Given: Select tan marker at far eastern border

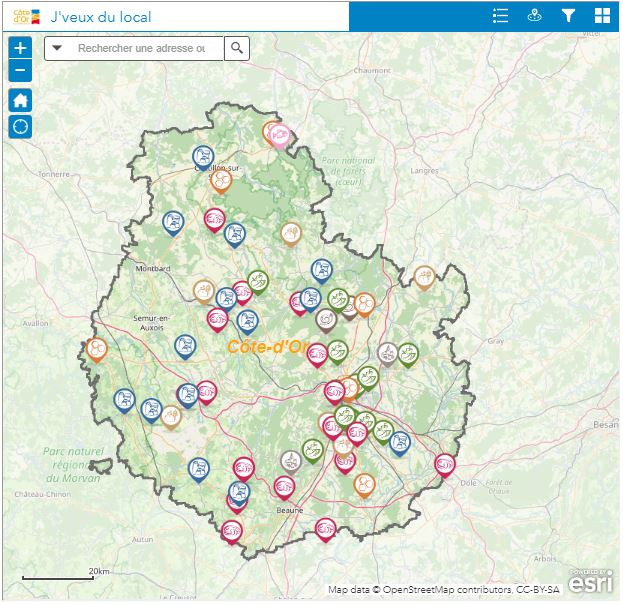Looking at the screenshot, I should click(424, 277).
